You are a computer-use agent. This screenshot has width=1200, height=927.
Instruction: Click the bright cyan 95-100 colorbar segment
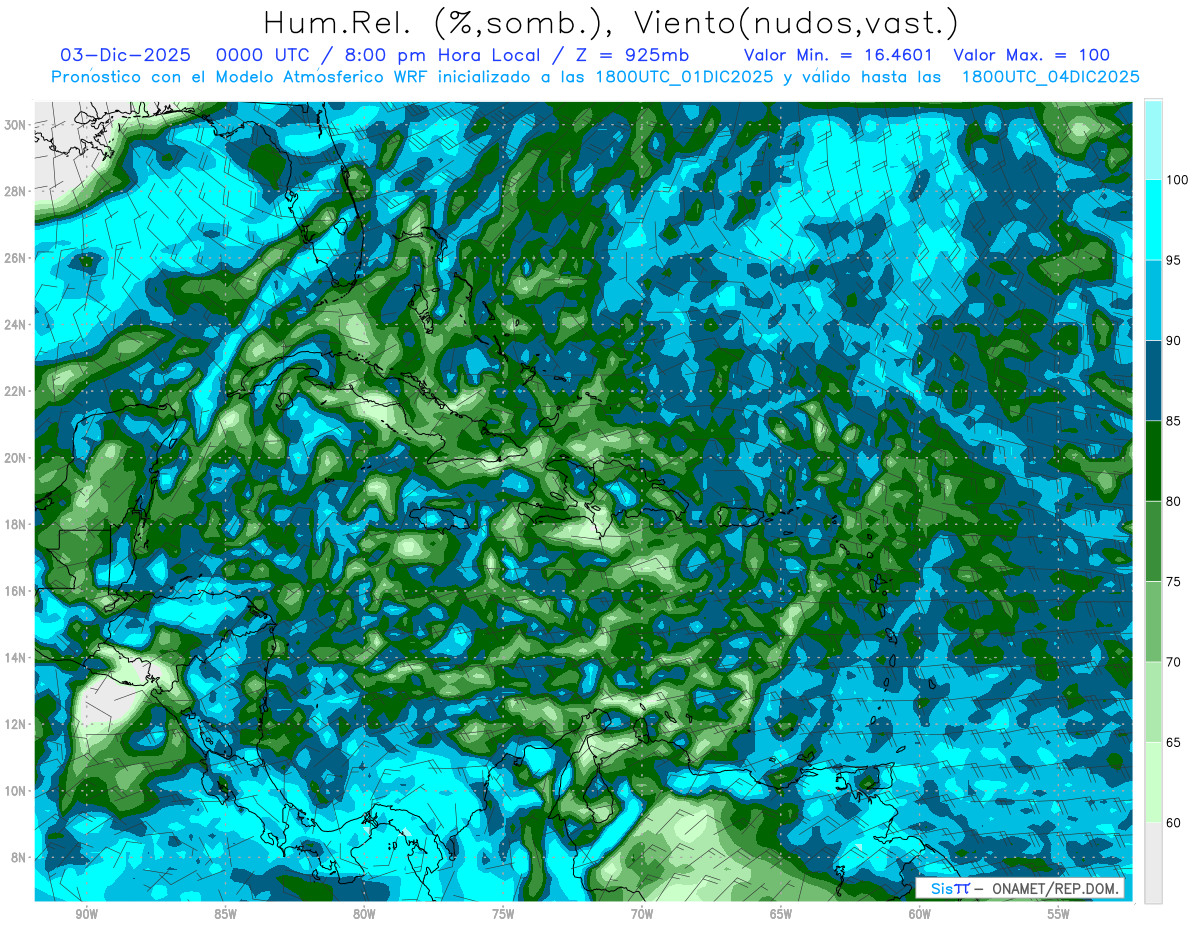tap(1153, 220)
